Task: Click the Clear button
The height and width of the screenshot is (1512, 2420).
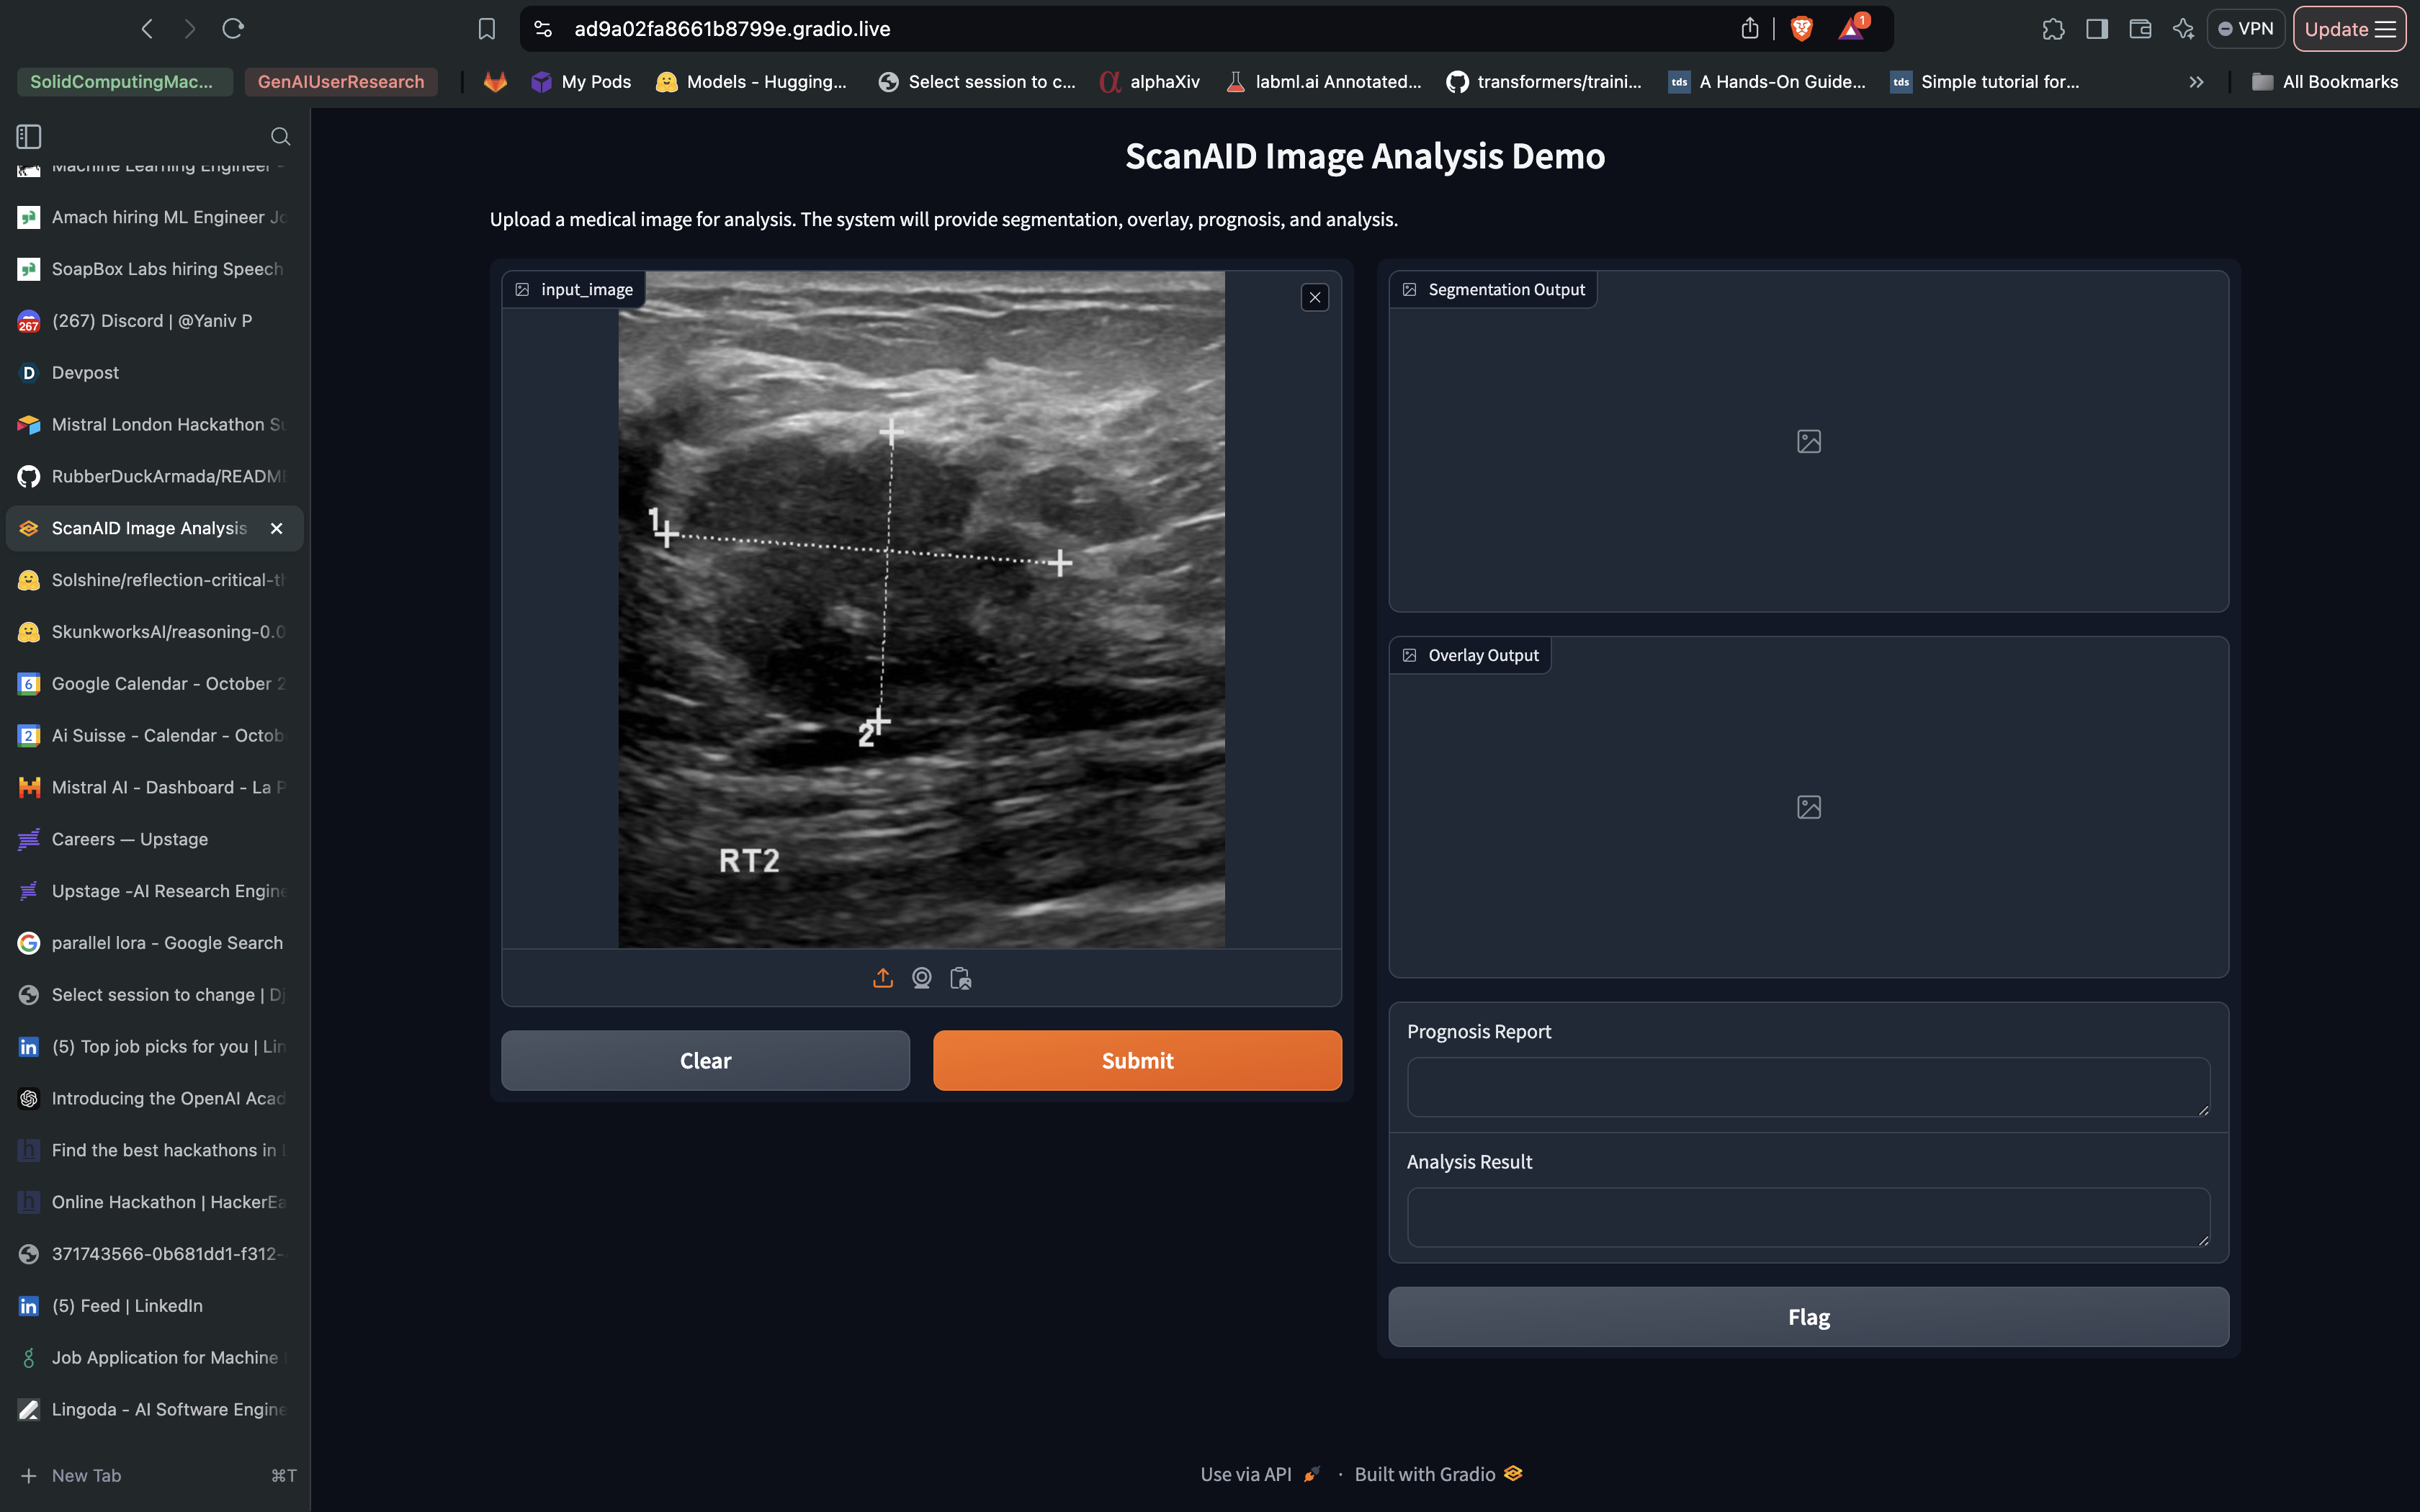Action: (705, 1060)
